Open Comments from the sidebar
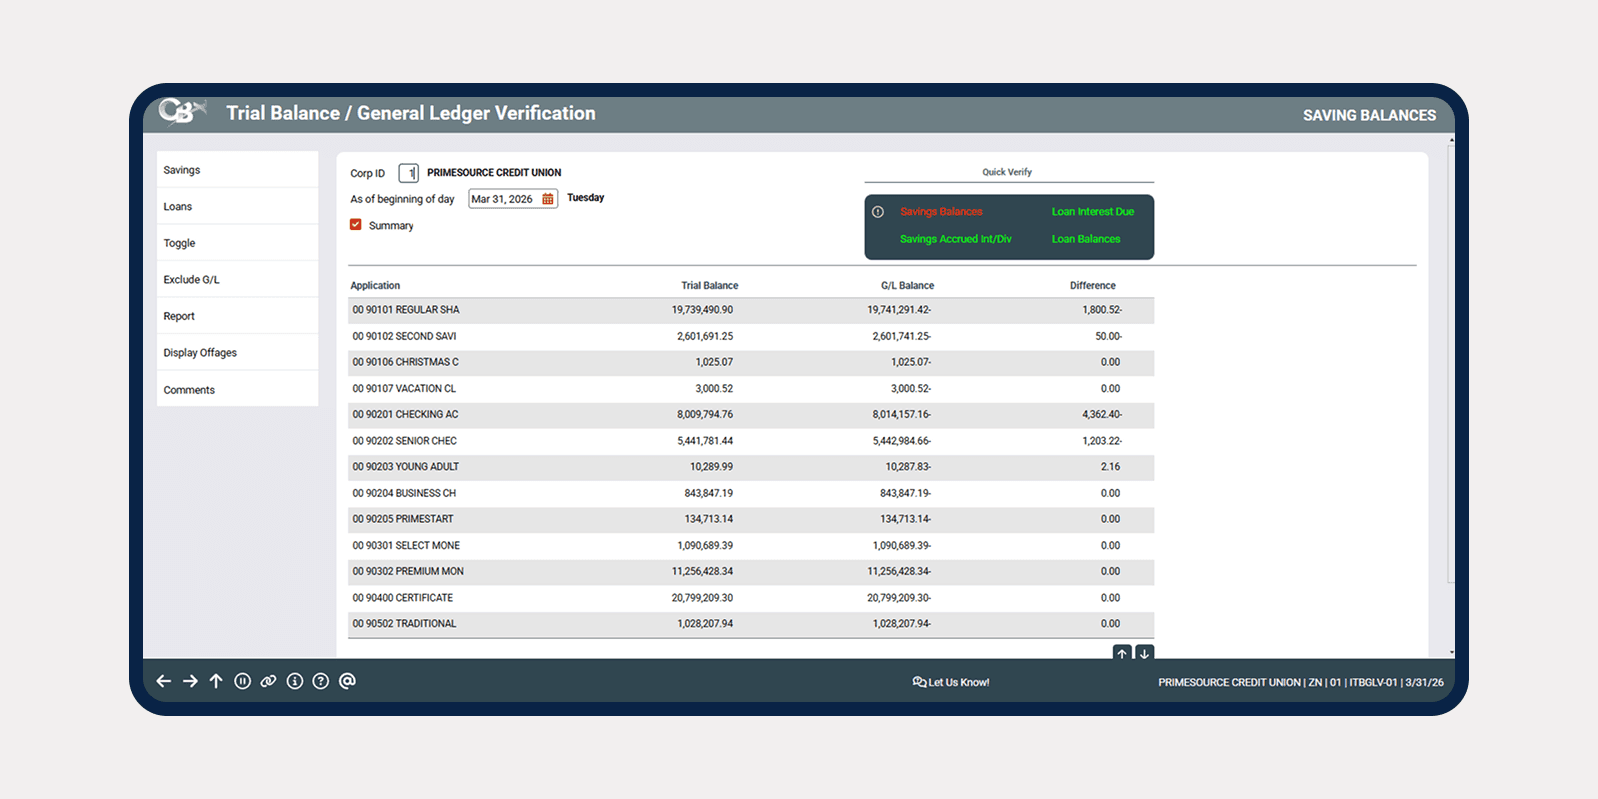1598x799 pixels. coord(237,390)
